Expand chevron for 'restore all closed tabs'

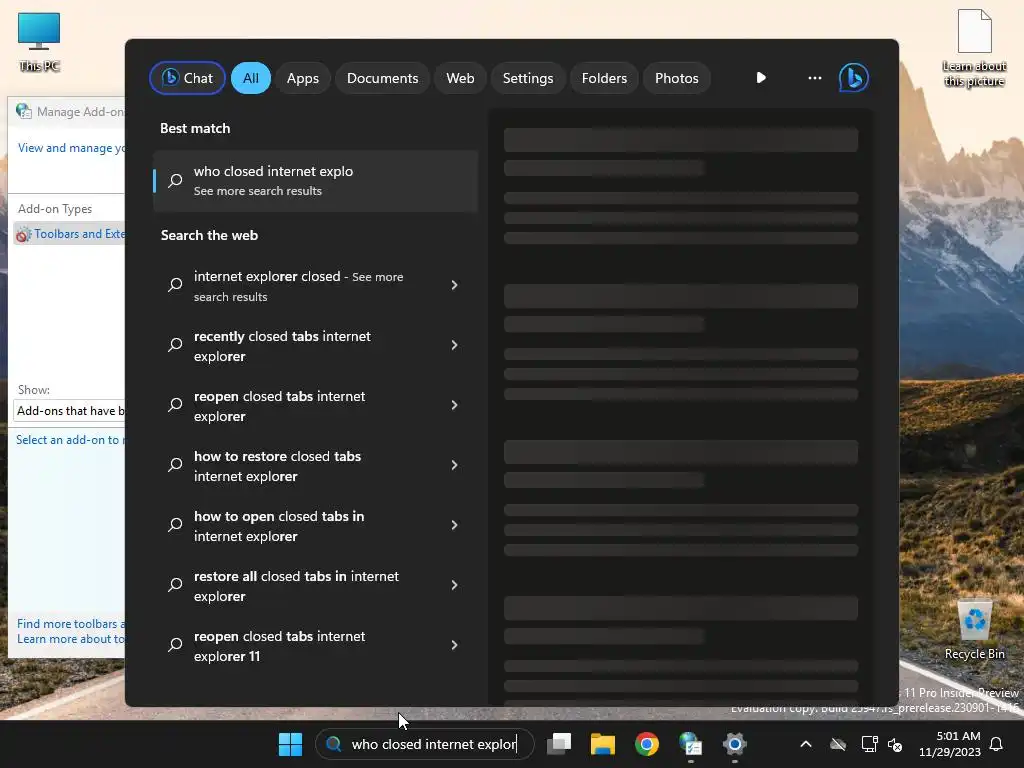455,585
